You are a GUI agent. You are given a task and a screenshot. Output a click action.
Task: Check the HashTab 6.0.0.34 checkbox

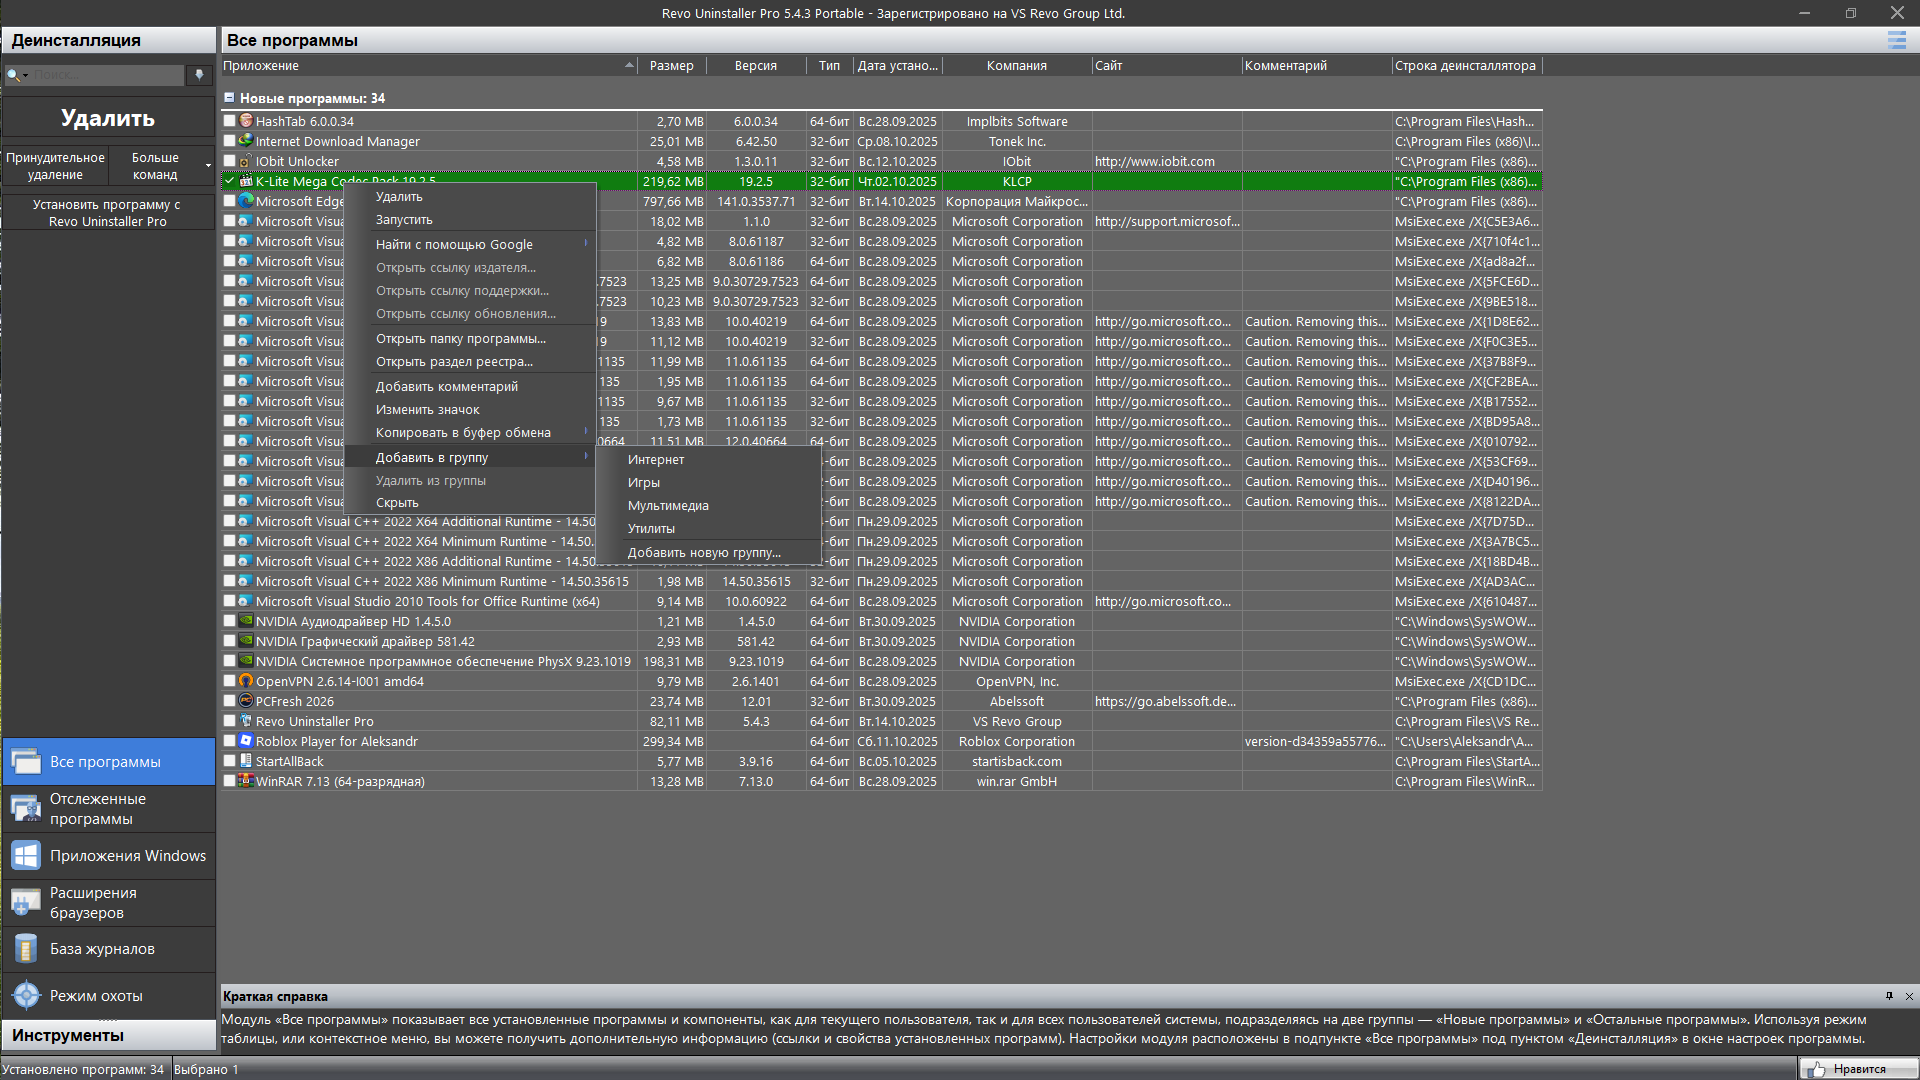229,121
